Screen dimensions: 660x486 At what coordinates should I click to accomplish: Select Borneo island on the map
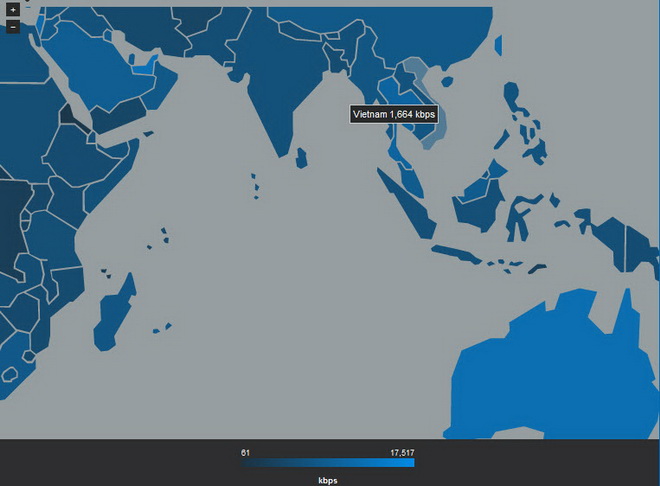478,200
